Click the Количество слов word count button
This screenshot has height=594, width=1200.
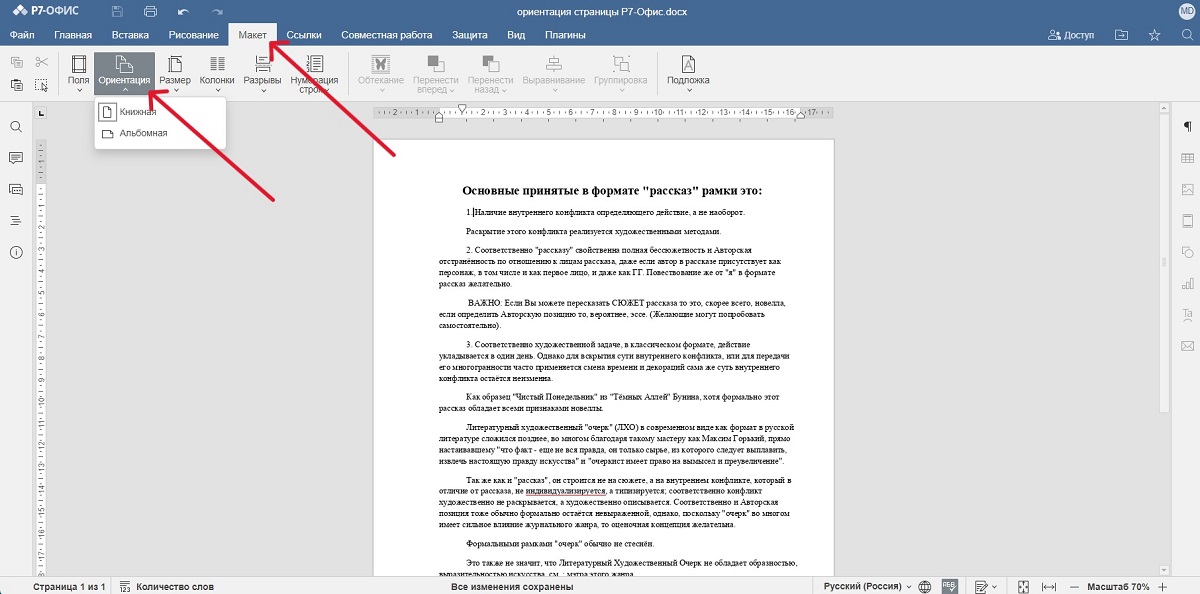(x=166, y=586)
